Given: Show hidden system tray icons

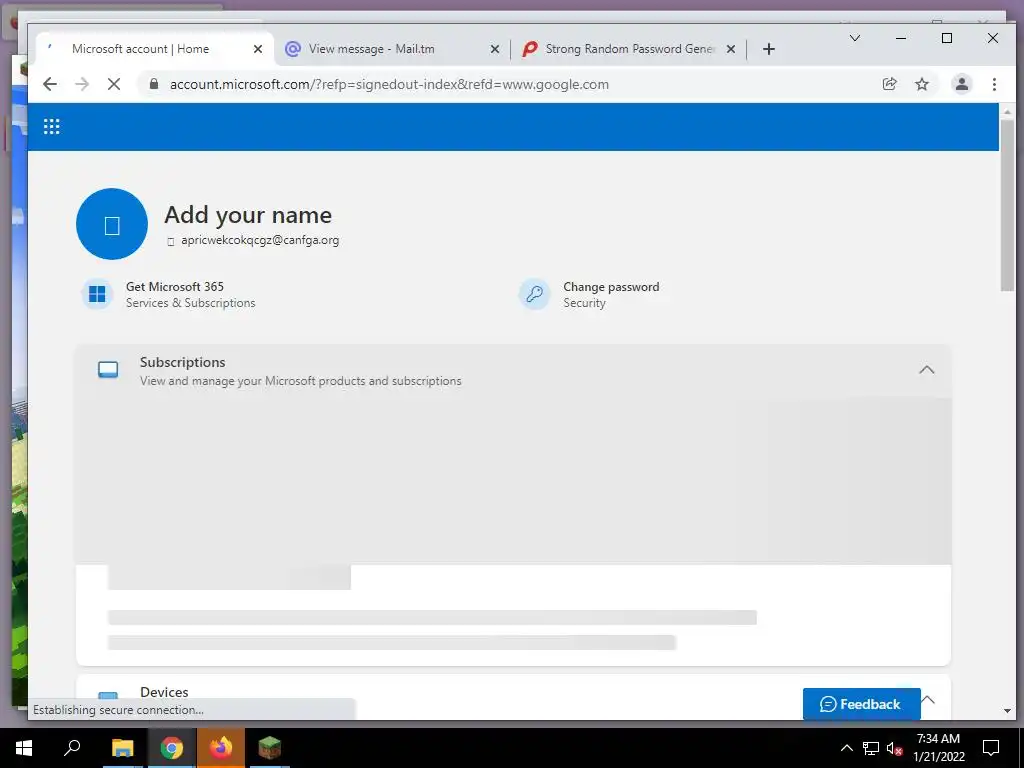Looking at the screenshot, I should tap(846, 748).
